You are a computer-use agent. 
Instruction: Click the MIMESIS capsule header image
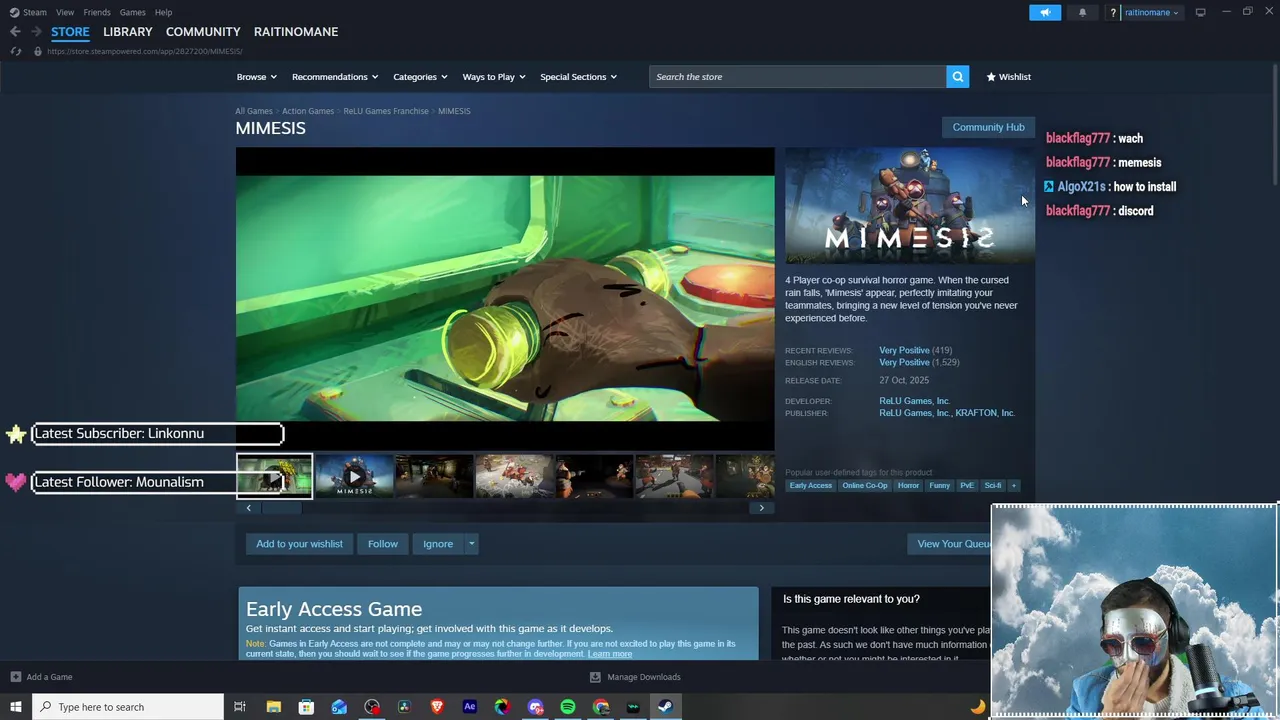click(910, 205)
